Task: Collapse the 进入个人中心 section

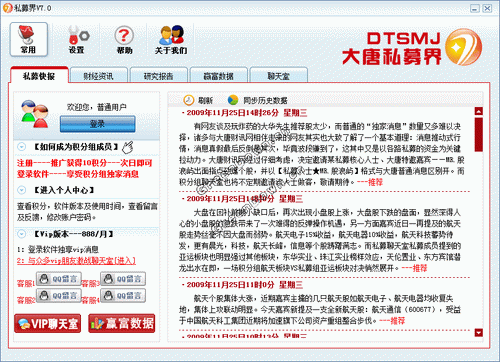Action: [x=22, y=190]
